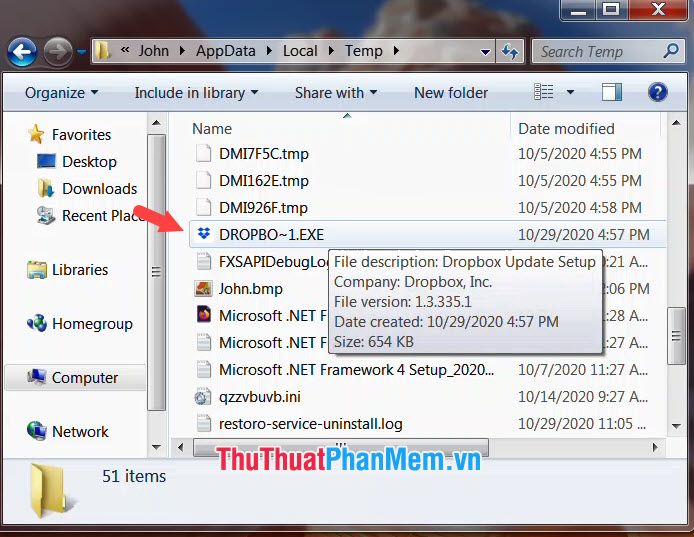Click the gear icon of qzzvbuvb.ini
Viewport: 694px width, 537px height.
[x=203, y=397]
